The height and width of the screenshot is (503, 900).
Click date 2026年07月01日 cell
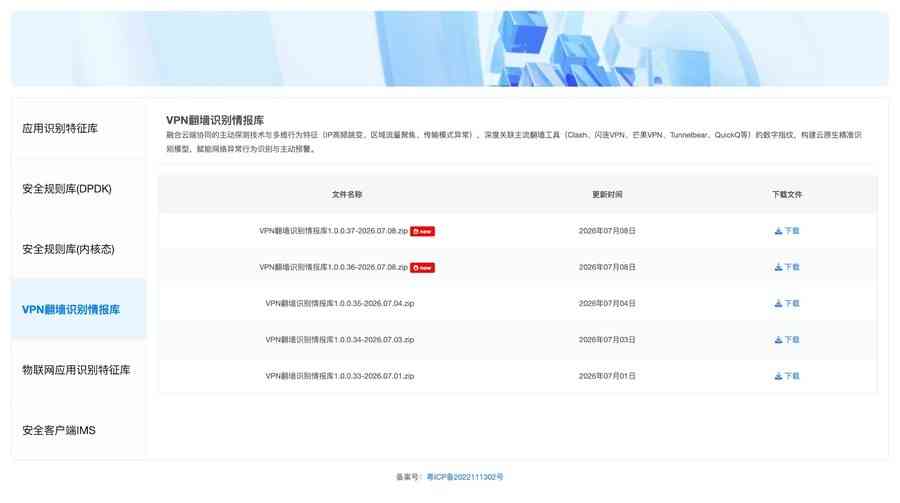[607, 376]
